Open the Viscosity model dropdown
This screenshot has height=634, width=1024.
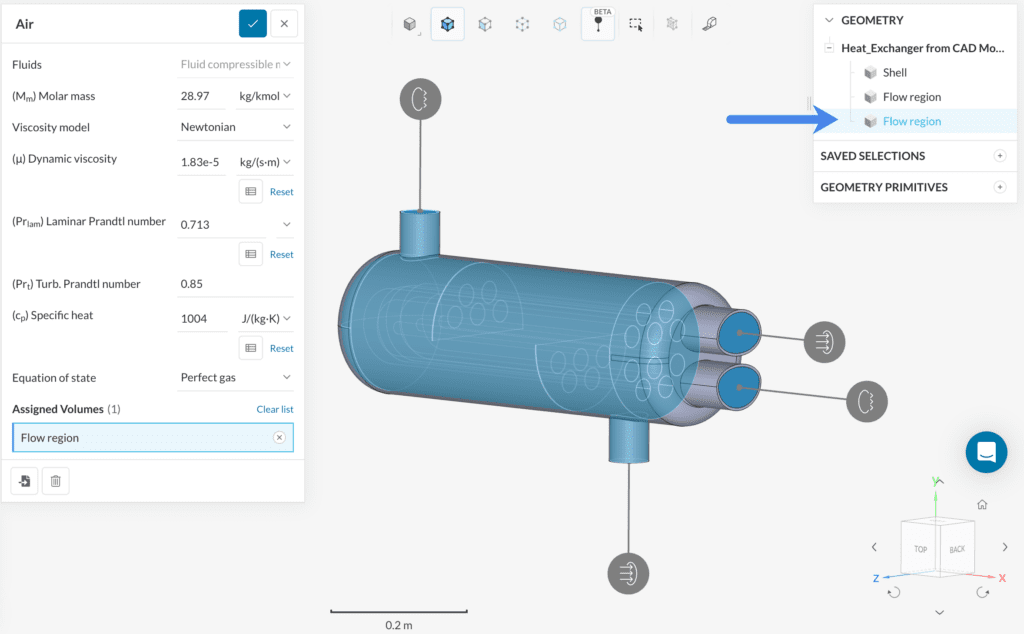tap(235, 127)
